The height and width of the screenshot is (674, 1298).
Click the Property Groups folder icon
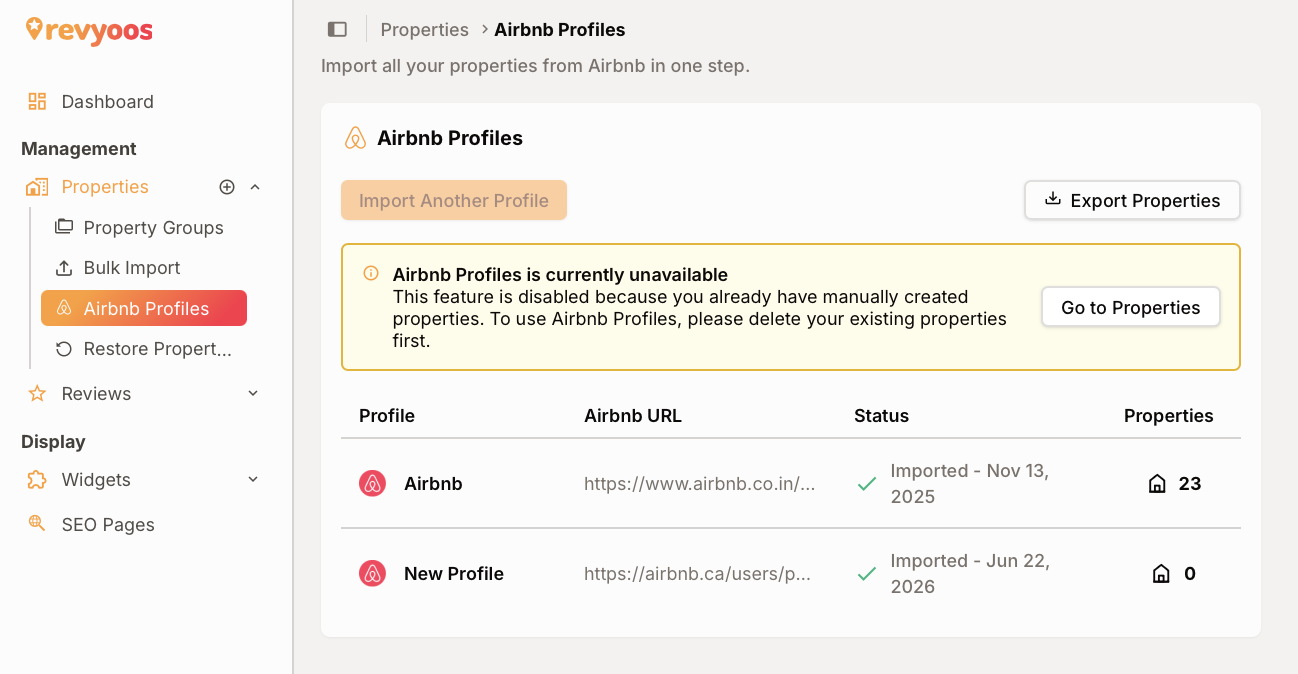pyautogui.click(x=64, y=227)
